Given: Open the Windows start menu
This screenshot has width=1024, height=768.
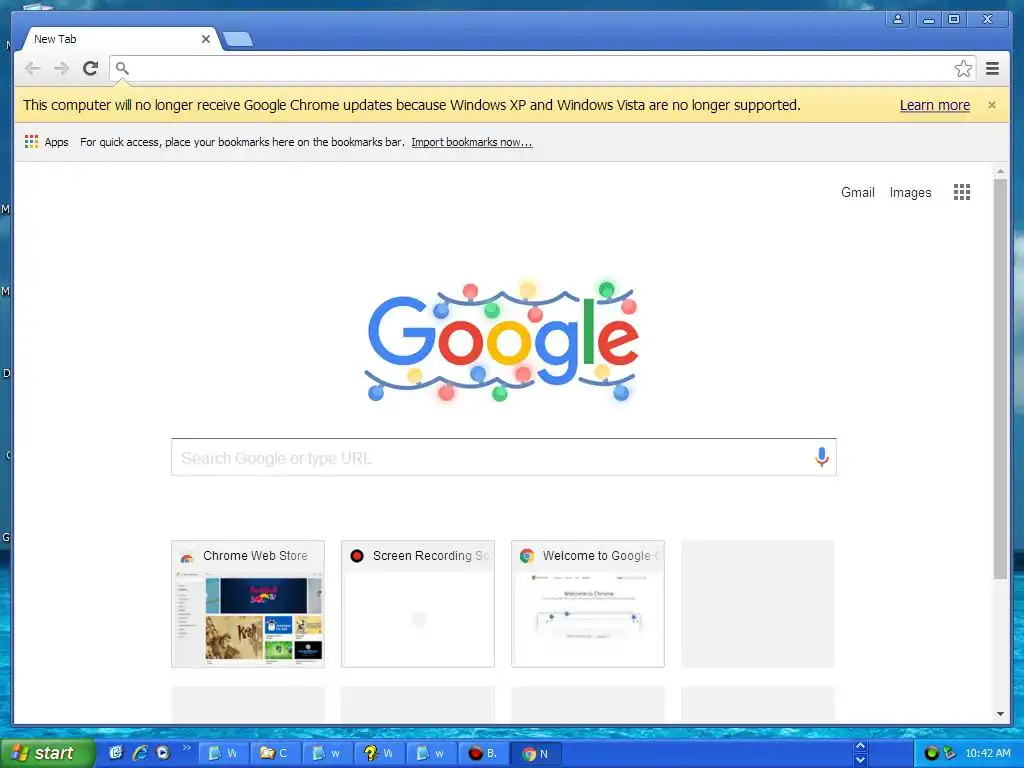Looking at the screenshot, I should click(x=47, y=753).
